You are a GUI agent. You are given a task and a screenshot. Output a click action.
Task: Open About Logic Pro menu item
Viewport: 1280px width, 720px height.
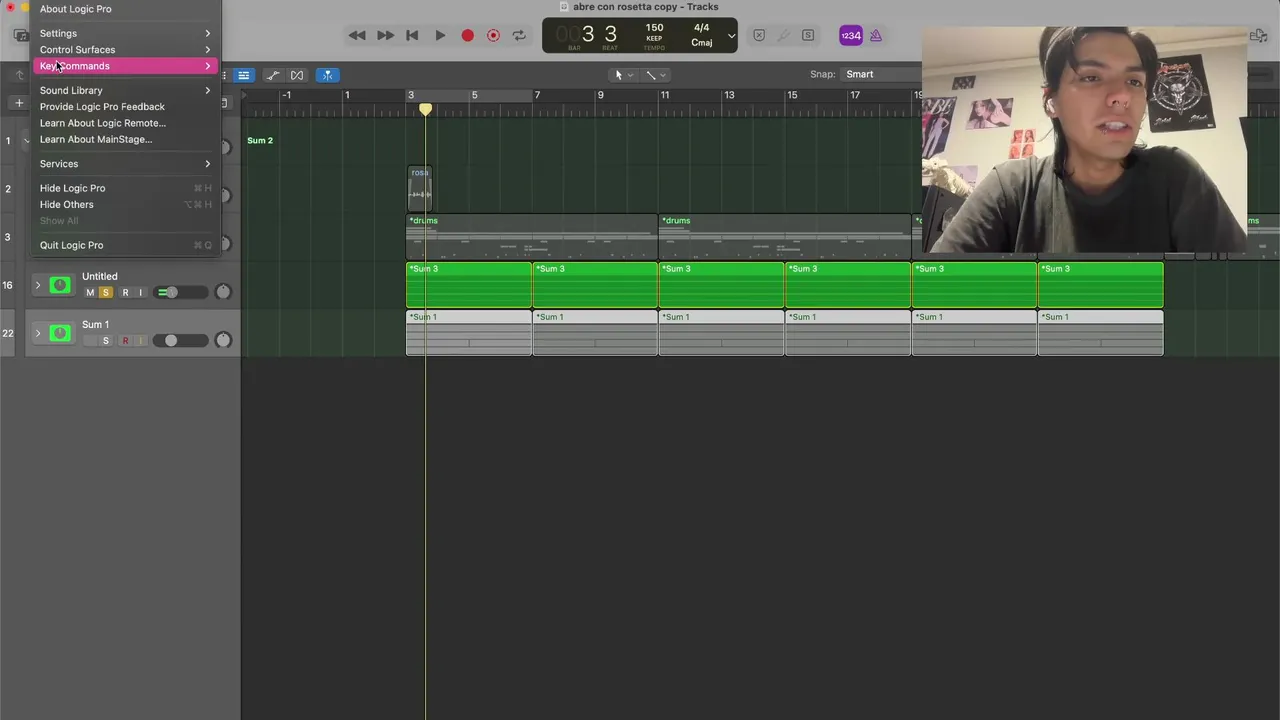(125, 9)
